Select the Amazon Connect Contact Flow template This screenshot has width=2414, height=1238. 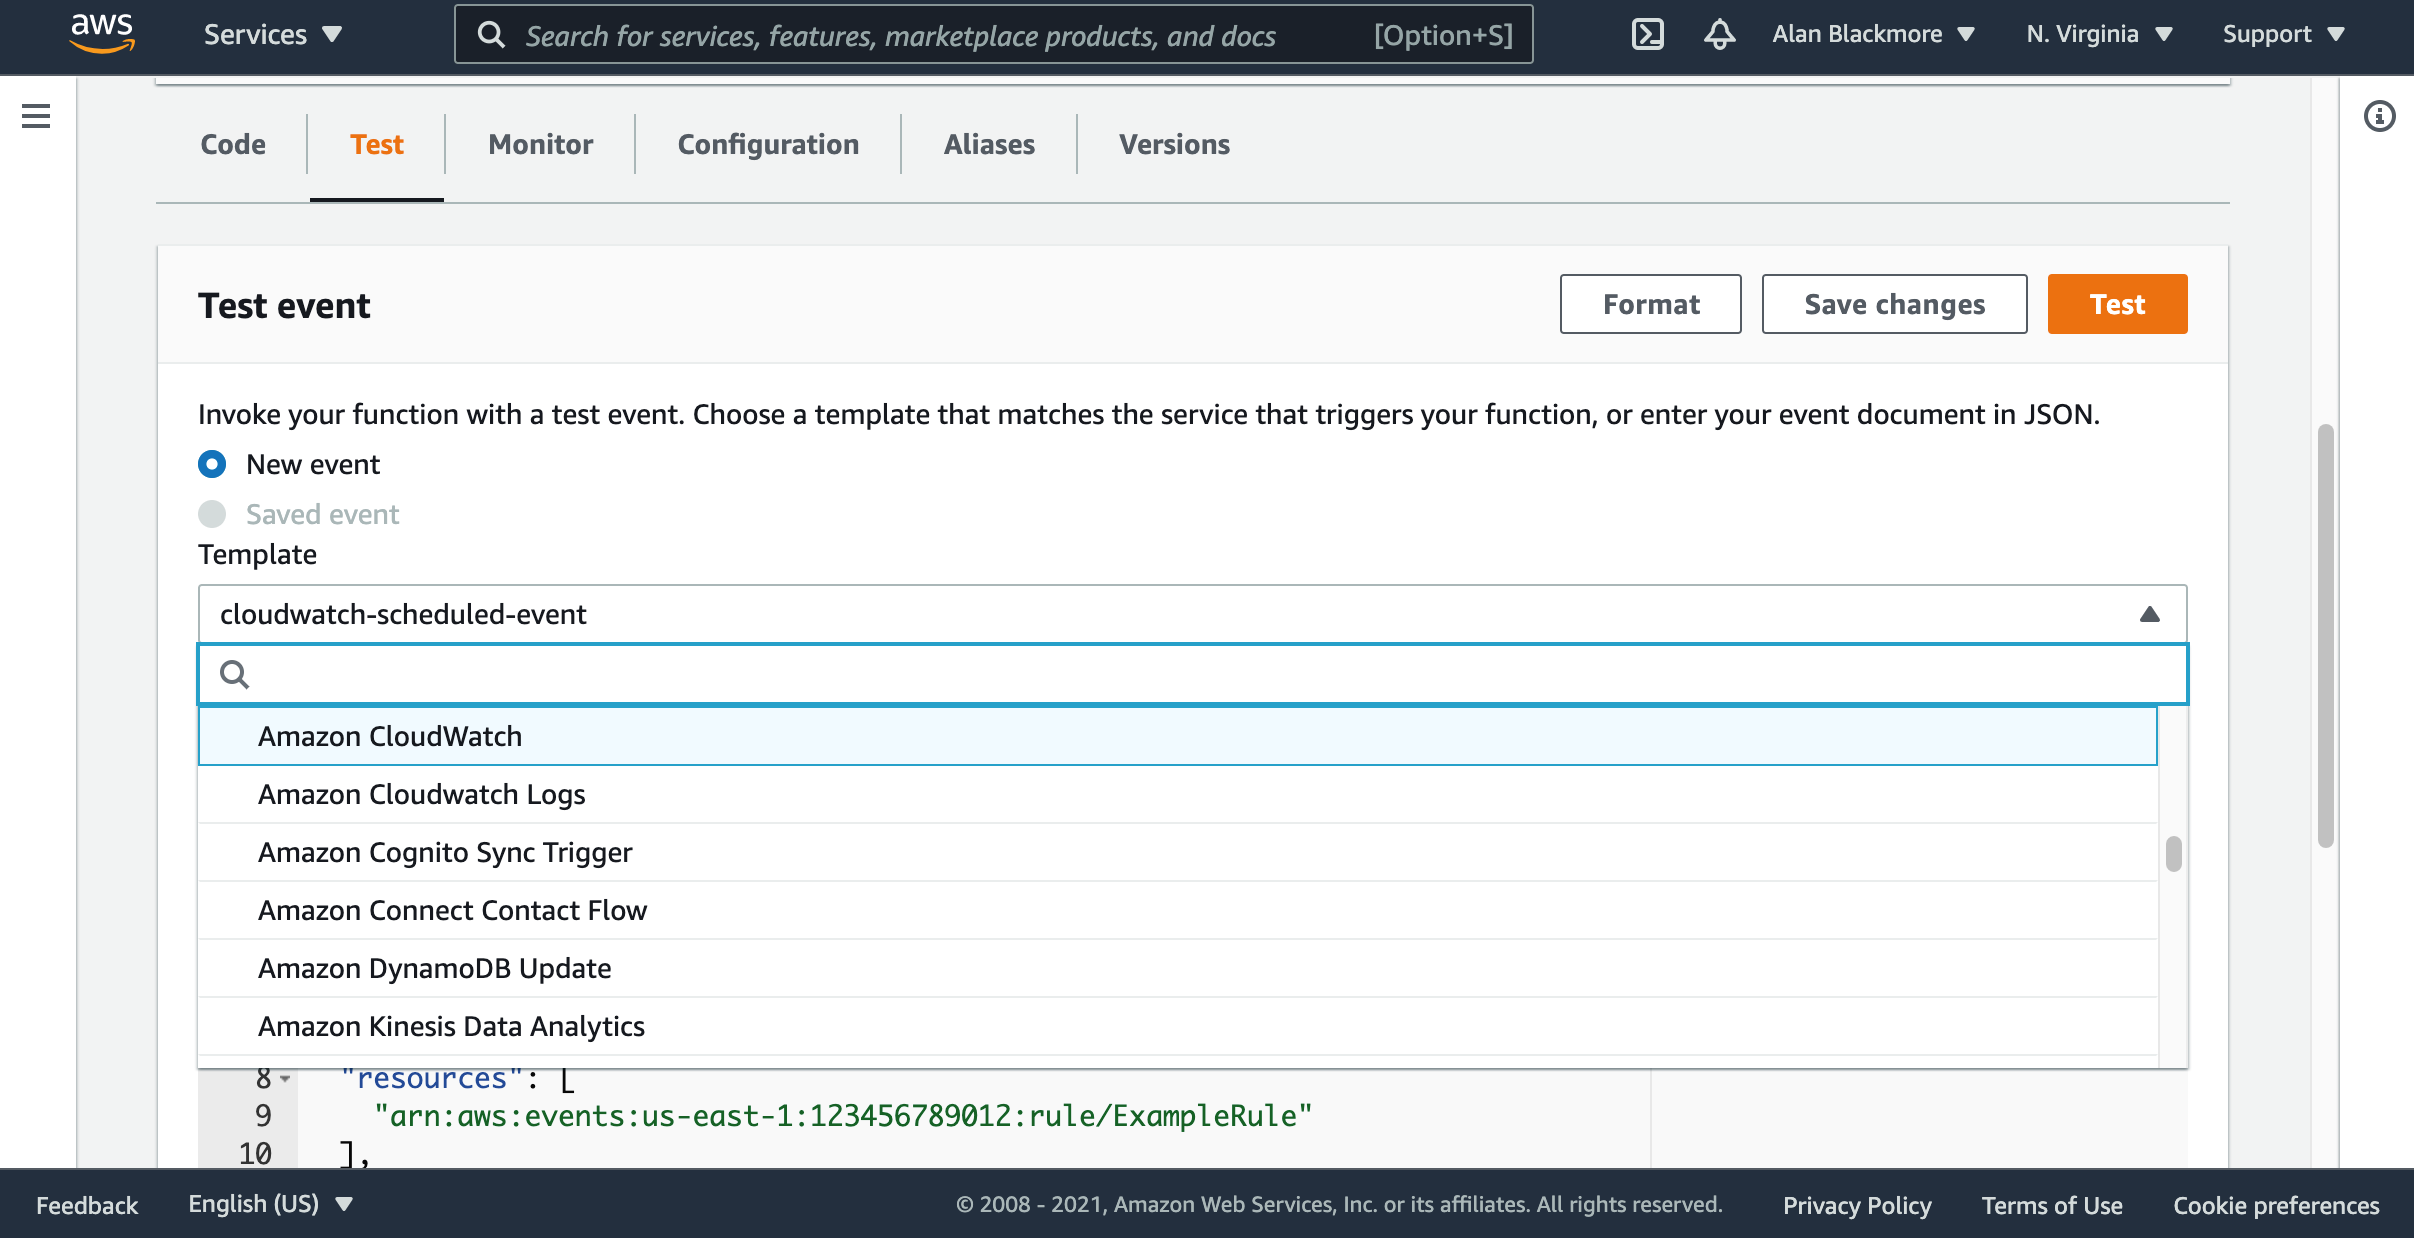(1178, 910)
